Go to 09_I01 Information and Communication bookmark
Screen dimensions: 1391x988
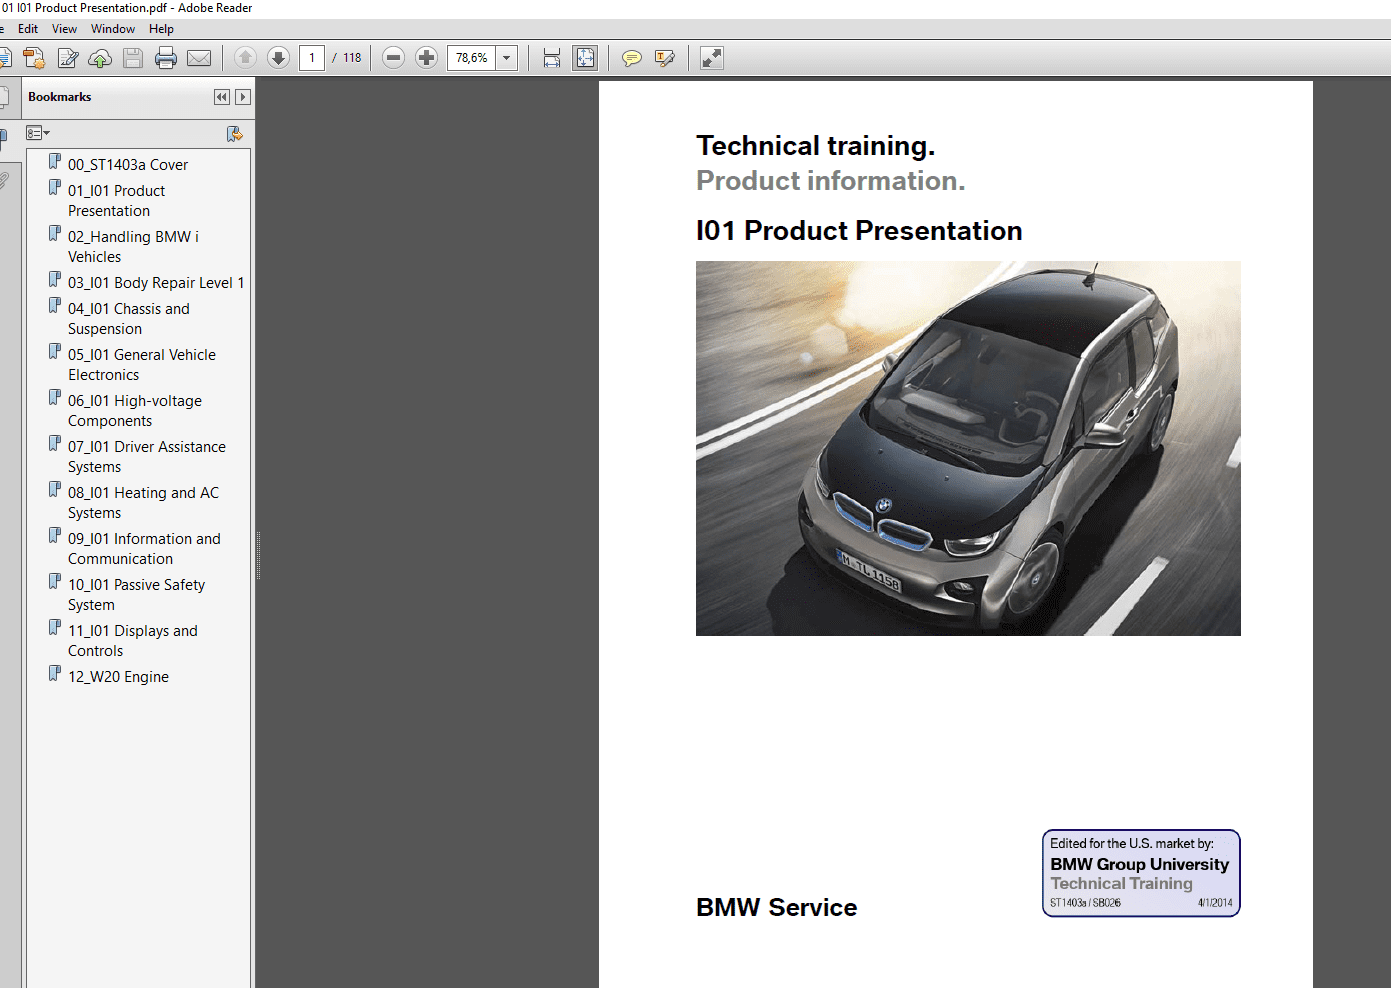pos(145,549)
